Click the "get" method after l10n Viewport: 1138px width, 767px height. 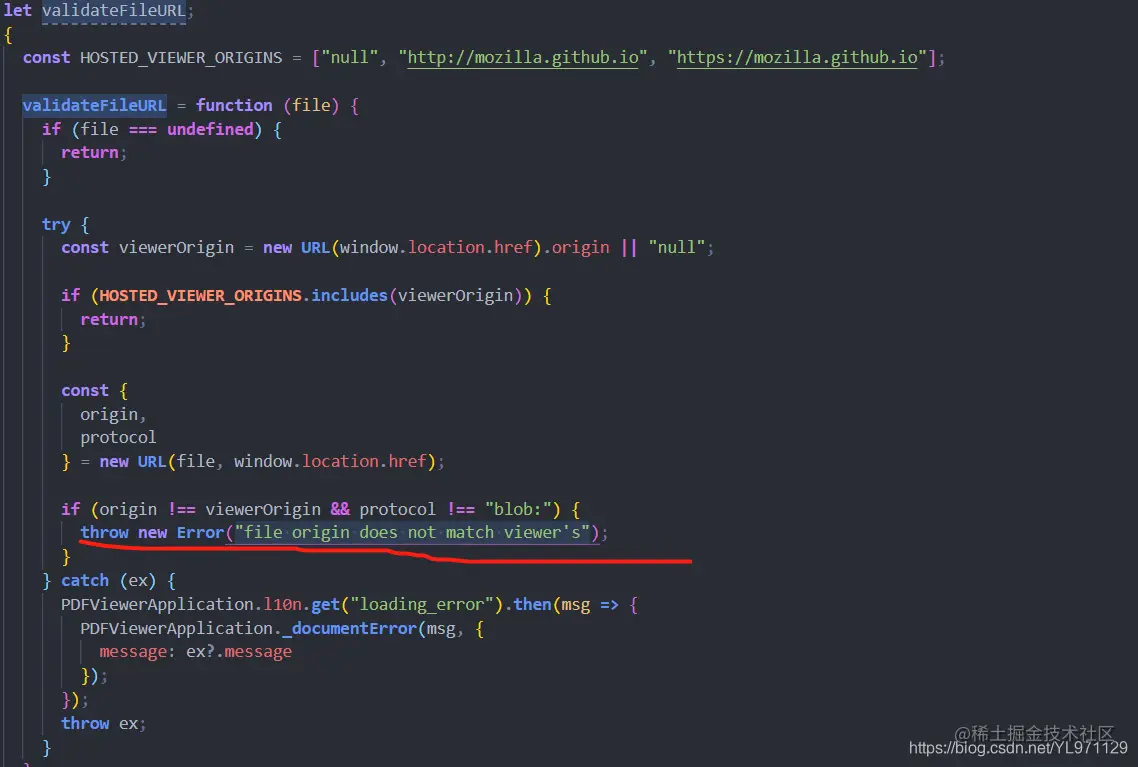[x=326, y=604]
